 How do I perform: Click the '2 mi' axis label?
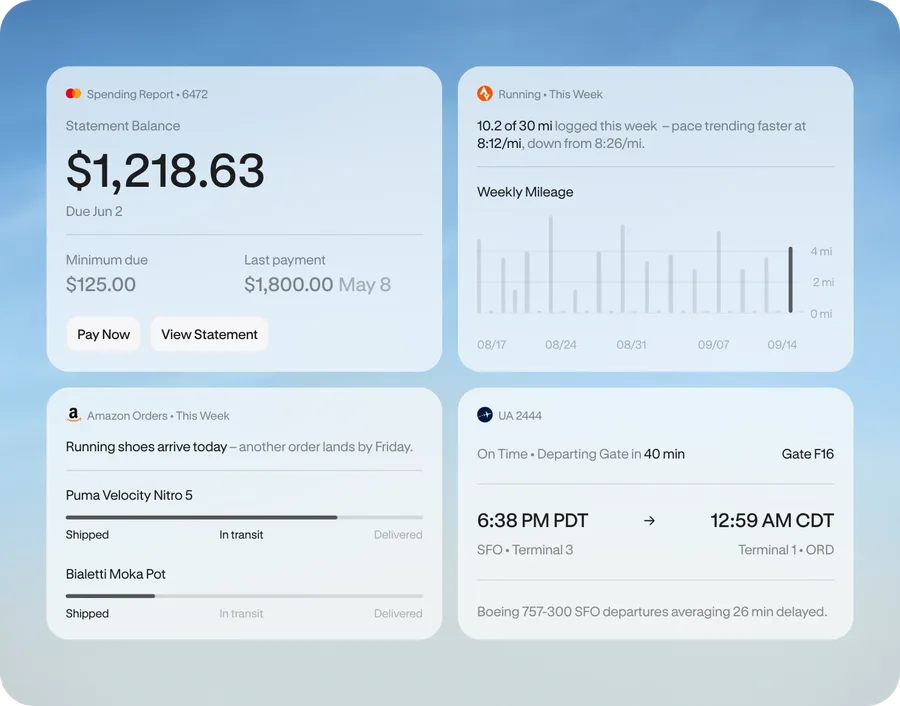pos(823,282)
